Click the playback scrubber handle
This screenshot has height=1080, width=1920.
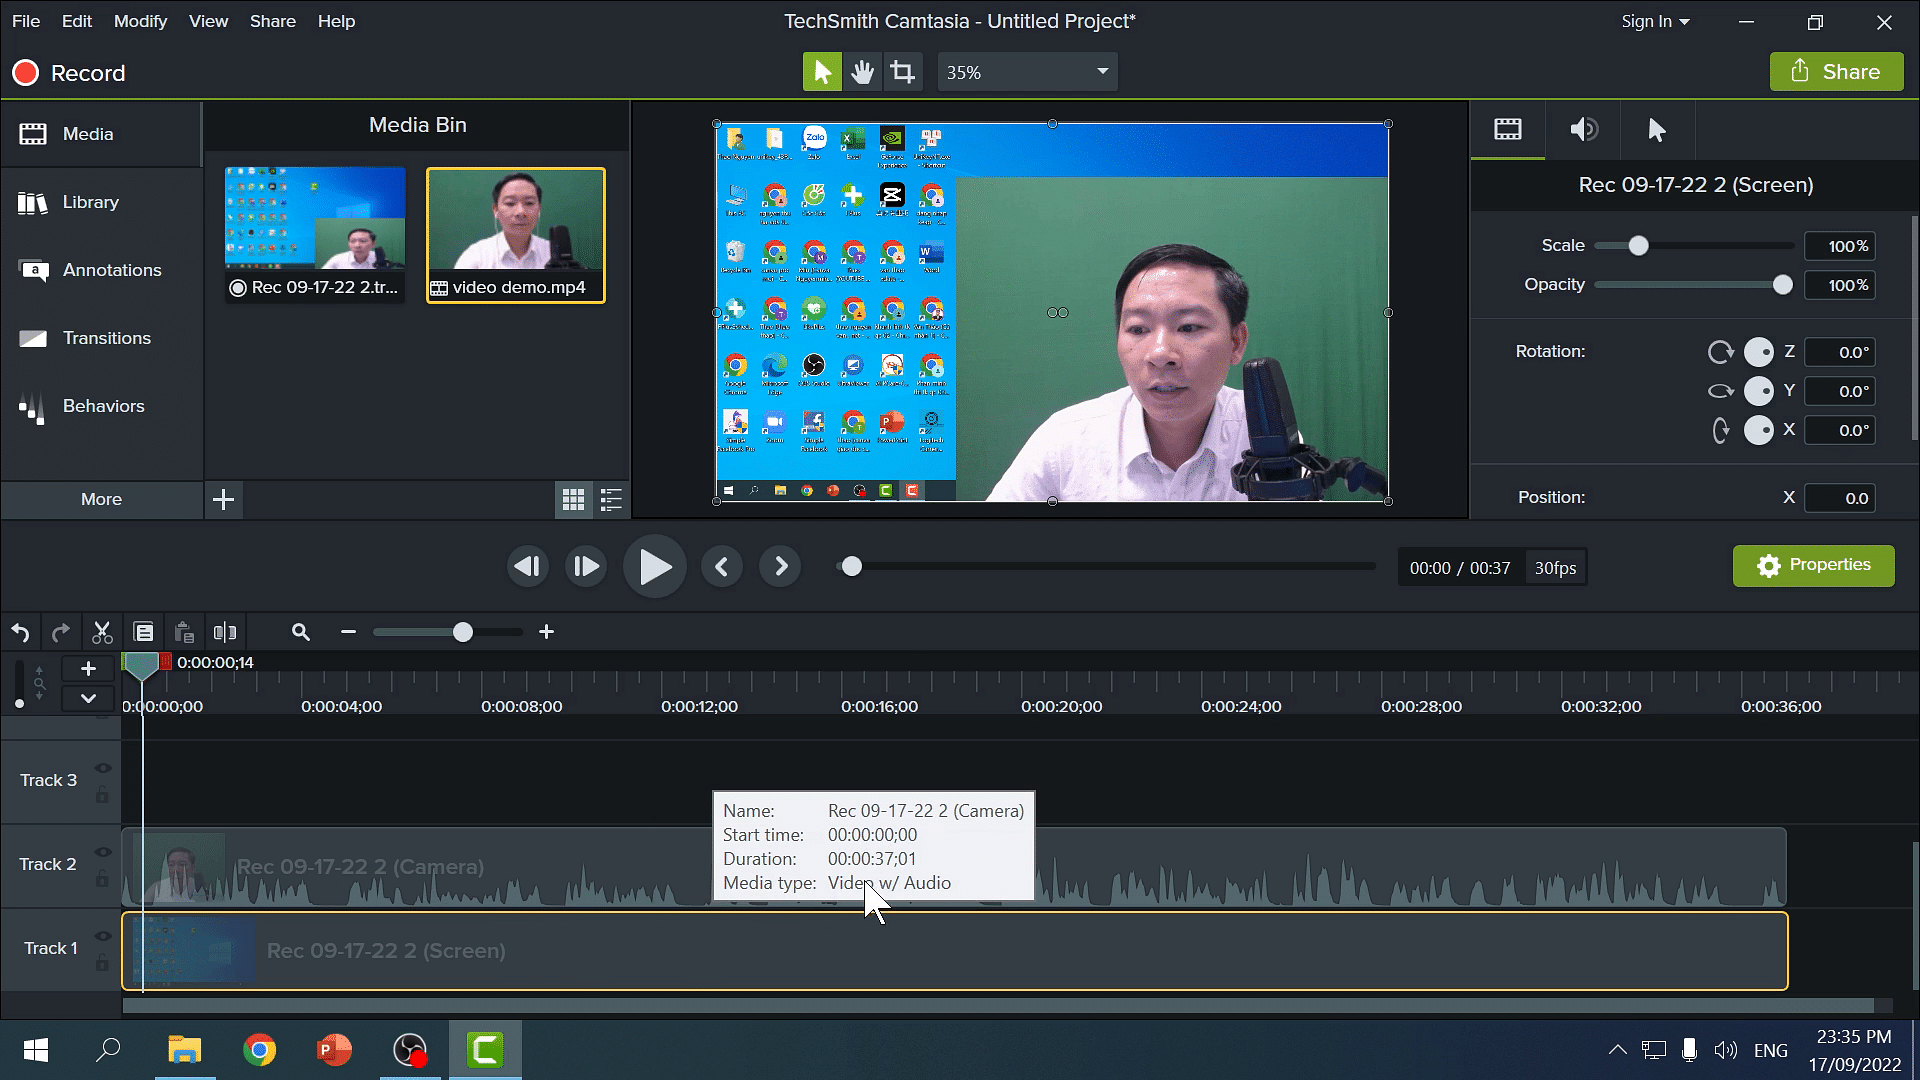[851, 567]
